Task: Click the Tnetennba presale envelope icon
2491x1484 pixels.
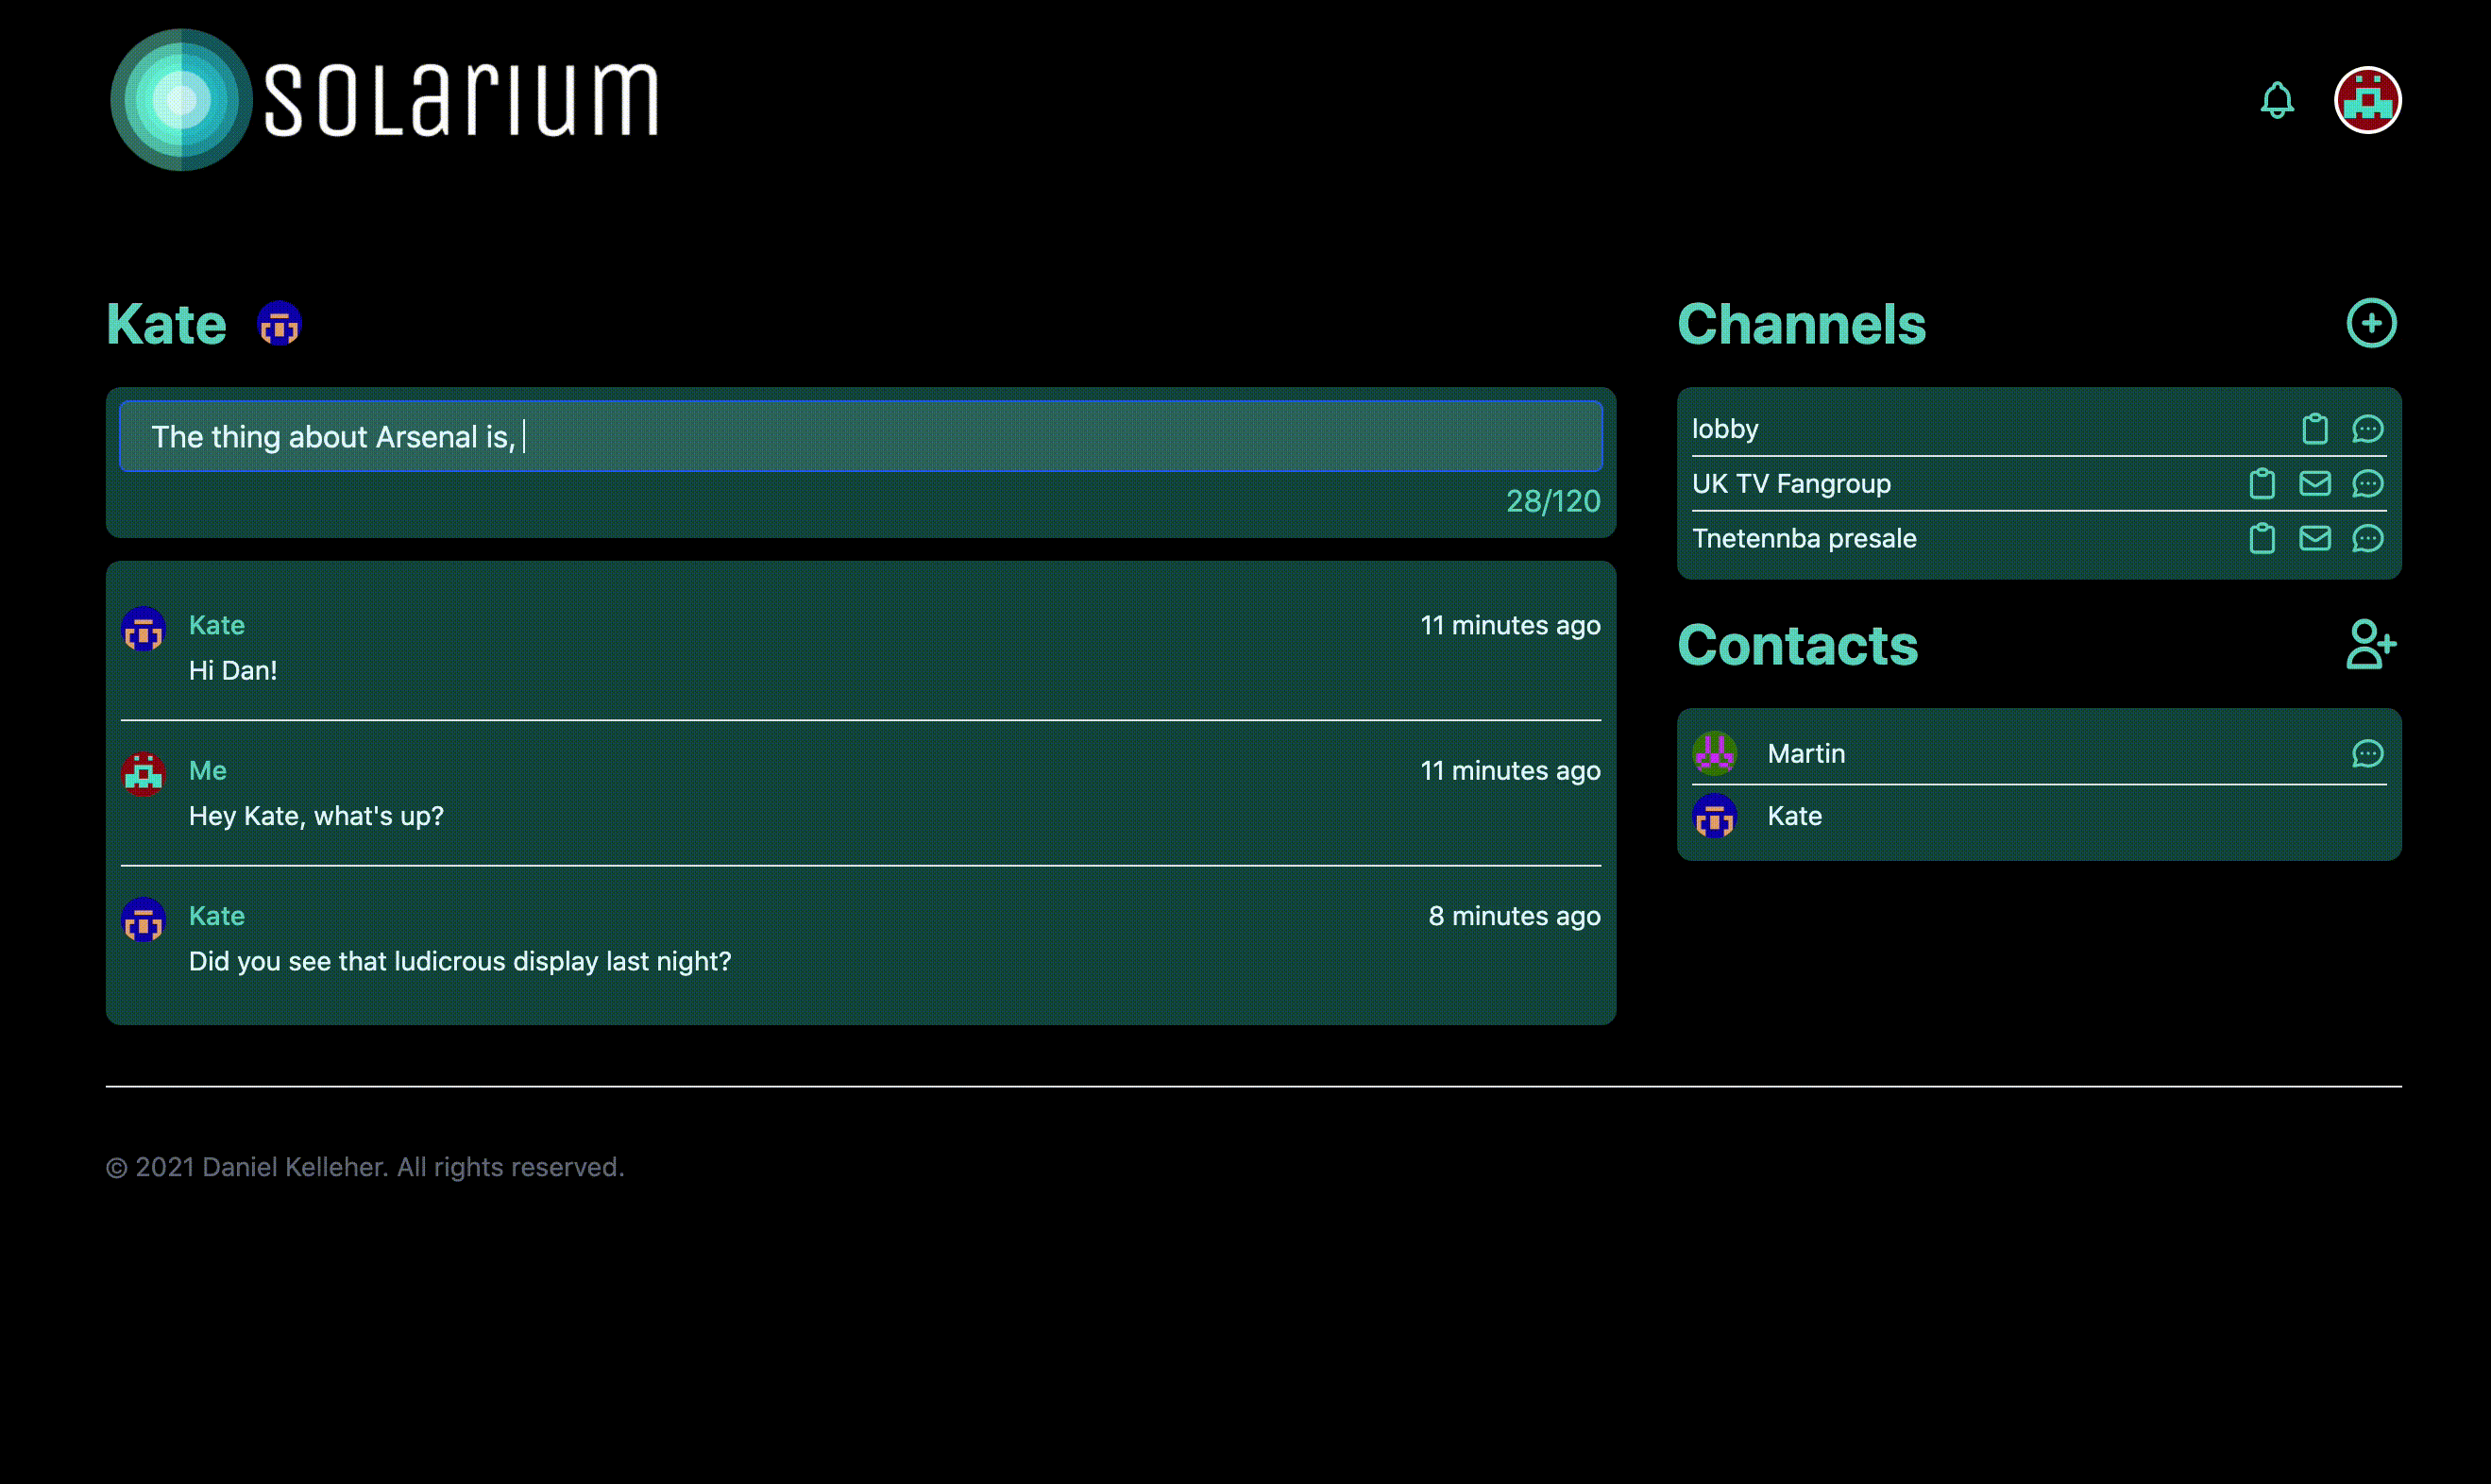Action: 2314,539
